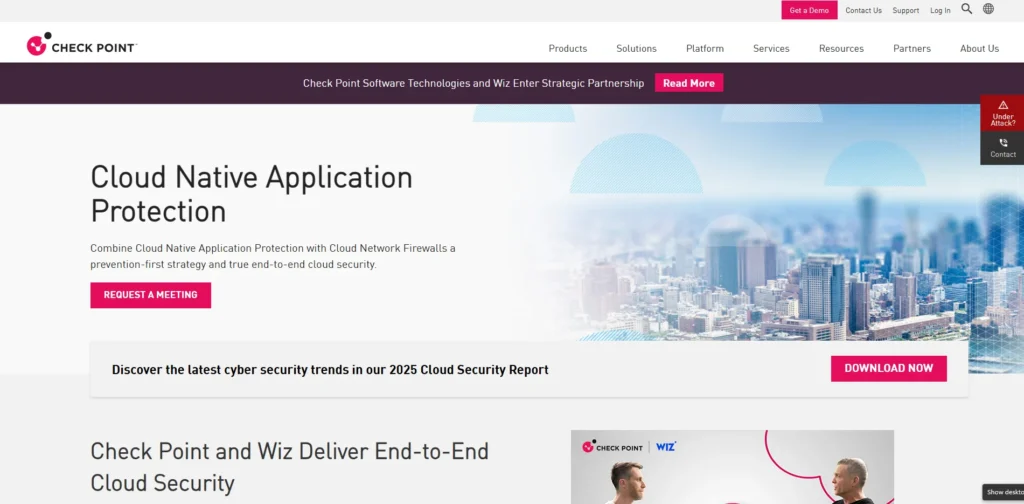Click the End-to-End Cloud Security heading
Image resolution: width=1024 pixels, height=504 pixels.
[289, 467]
